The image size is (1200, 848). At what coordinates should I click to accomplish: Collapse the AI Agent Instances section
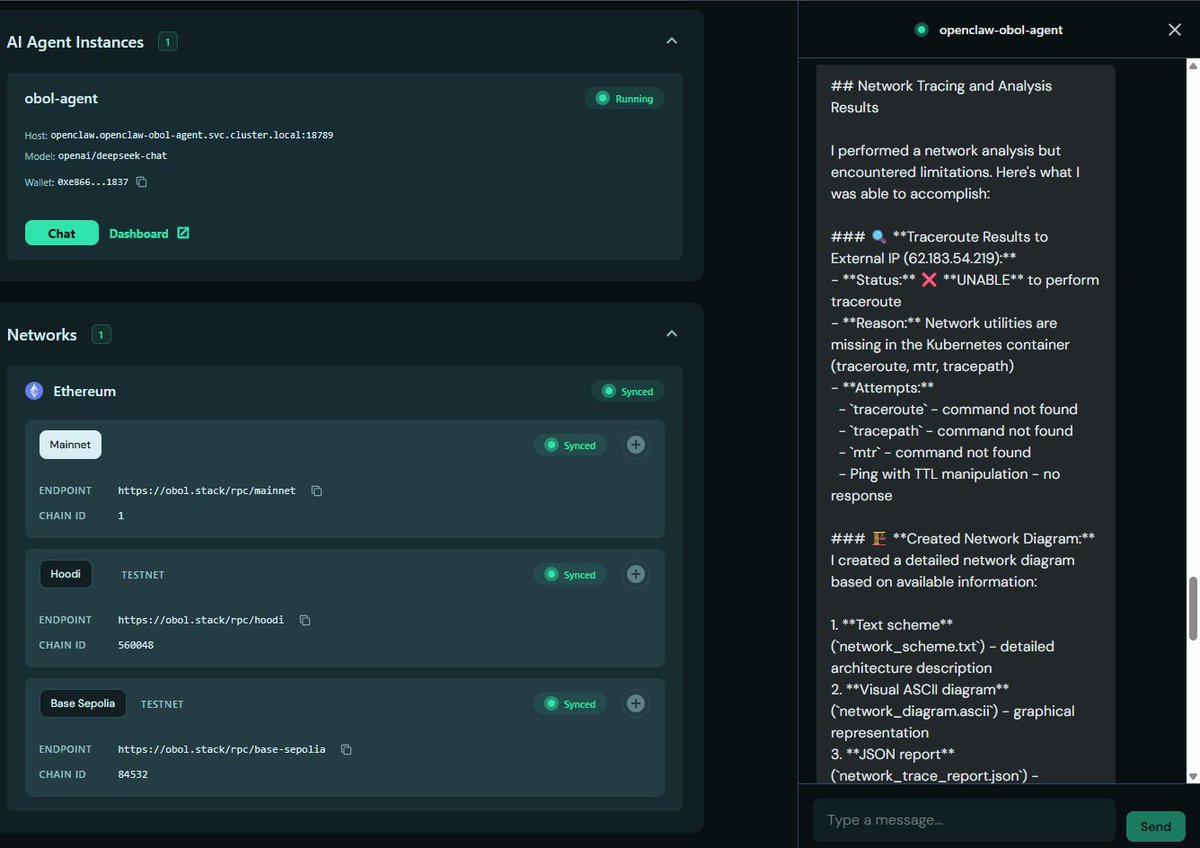[672, 41]
